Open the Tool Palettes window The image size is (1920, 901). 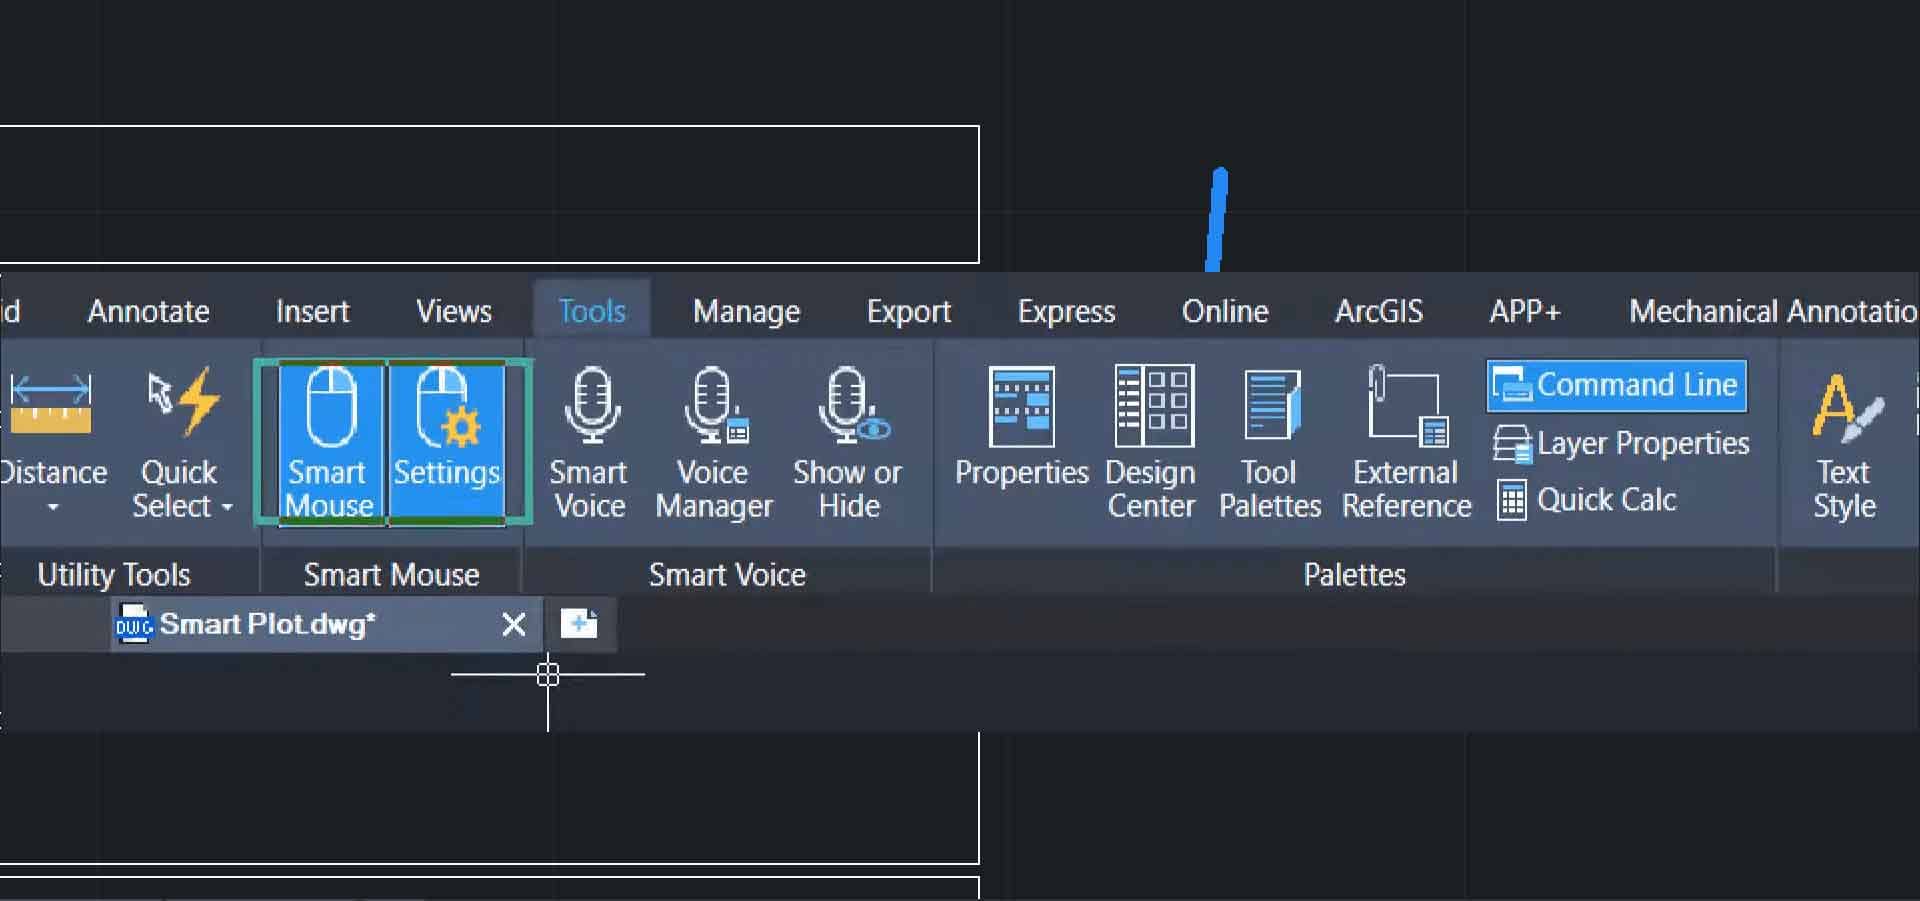click(x=1270, y=442)
